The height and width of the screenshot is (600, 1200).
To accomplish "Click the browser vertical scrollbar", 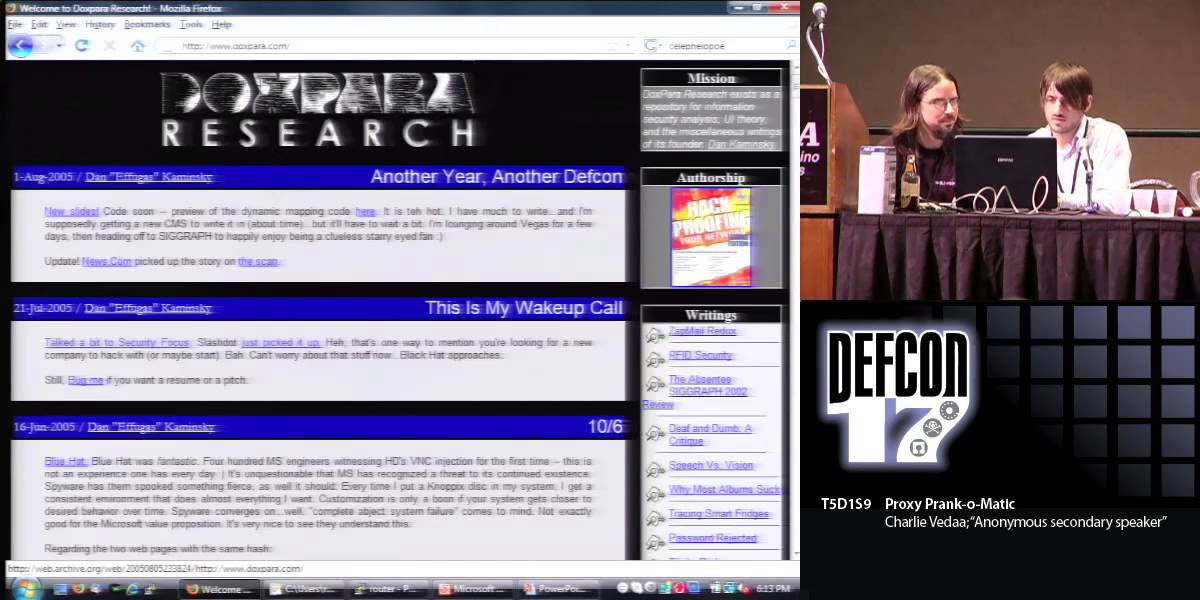I will pos(794,310).
